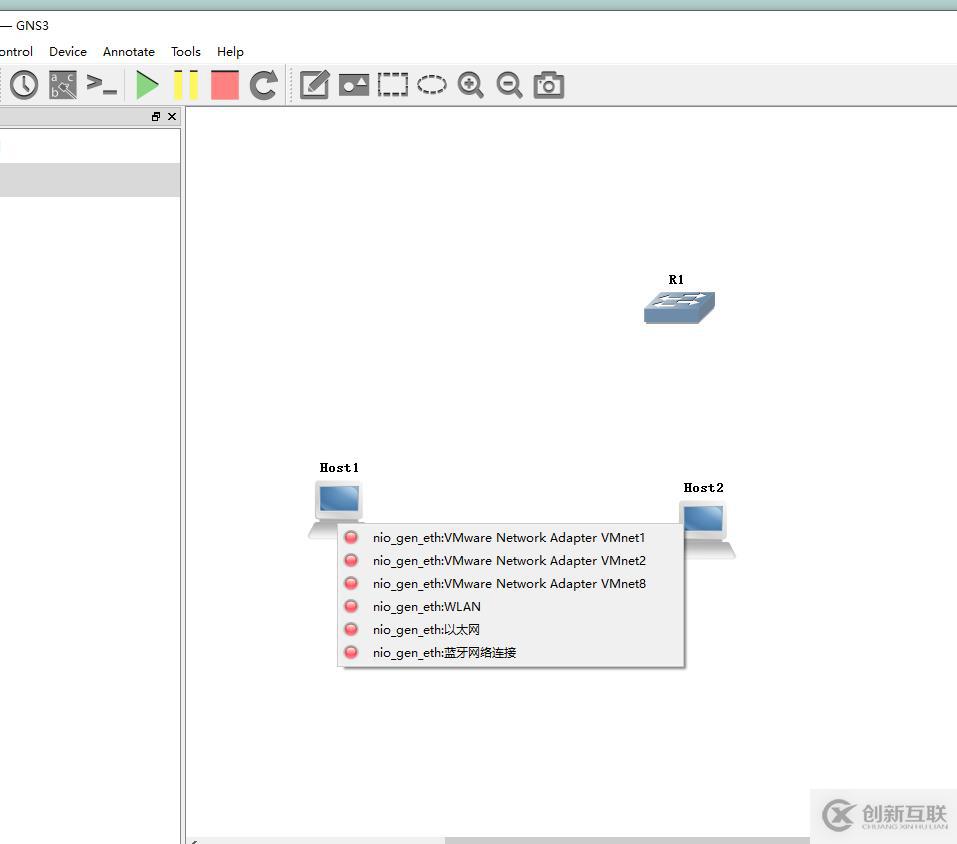Image resolution: width=957 pixels, height=844 pixels.
Task: Choose the nio_gen_eth:WLAN interface
Action: pyautogui.click(x=510, y=607)
